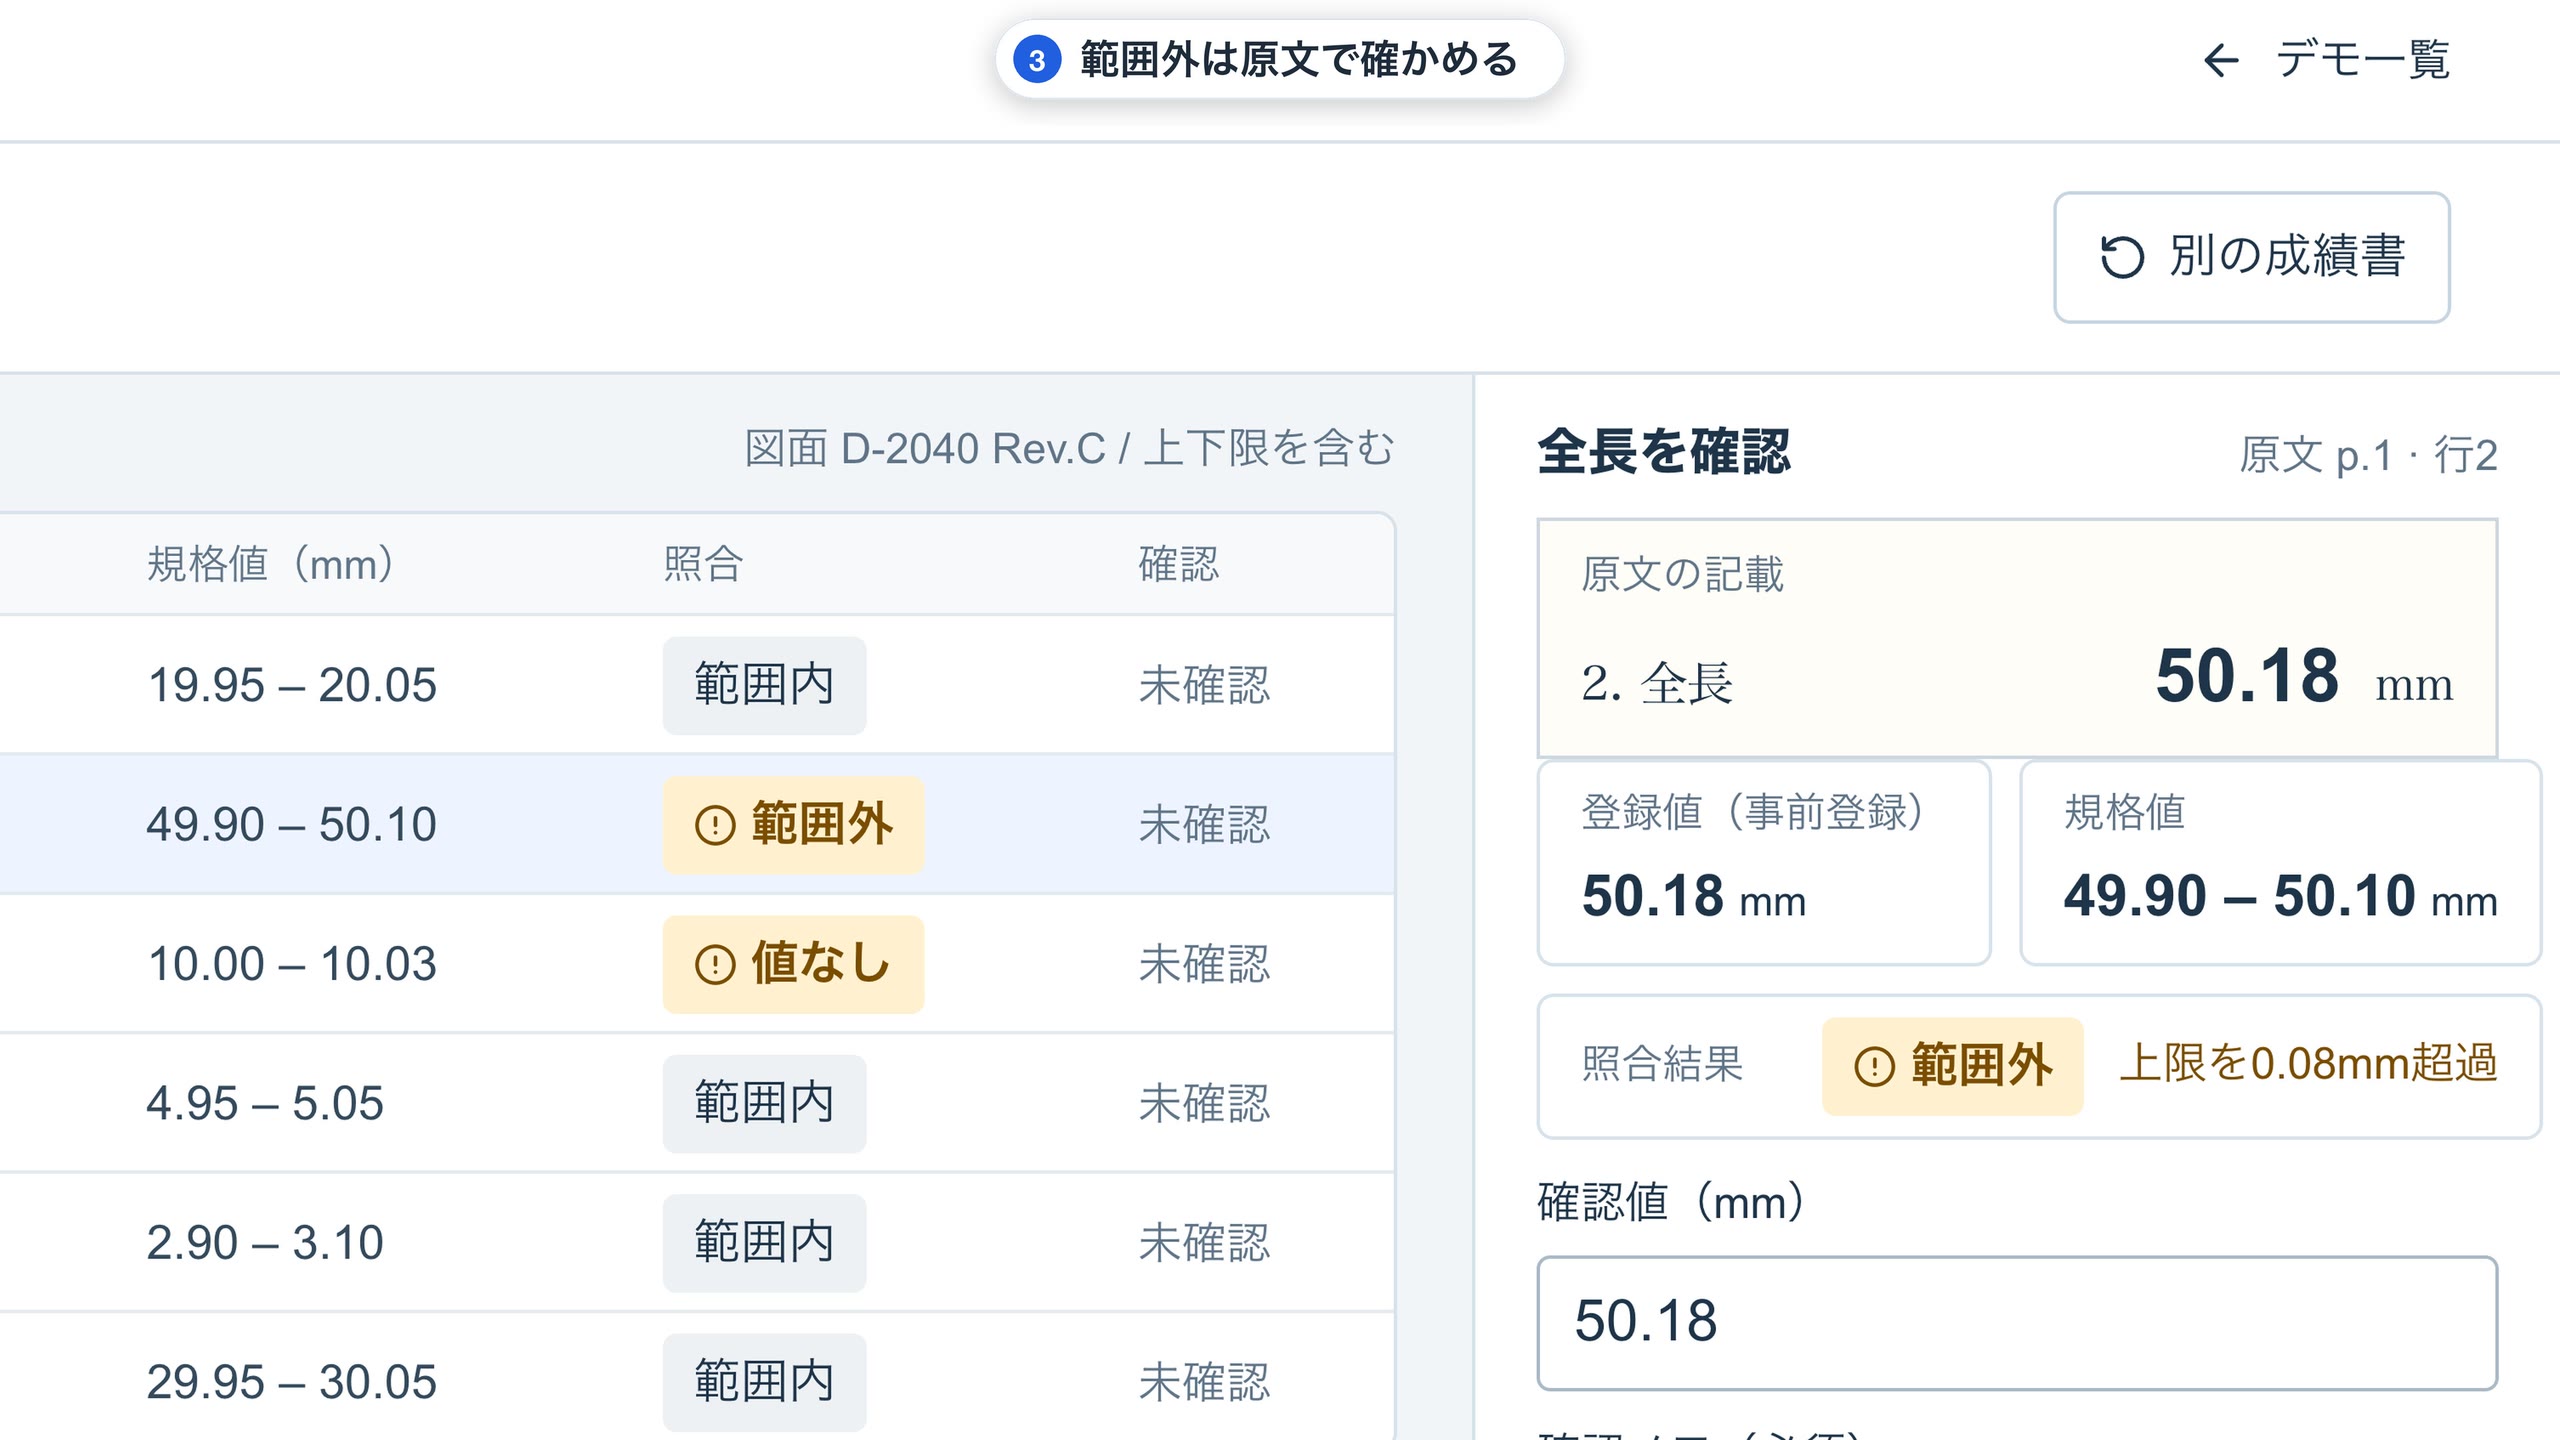Select the 値なし badge in 10.00 – 10.03 row

coord(793,964)
